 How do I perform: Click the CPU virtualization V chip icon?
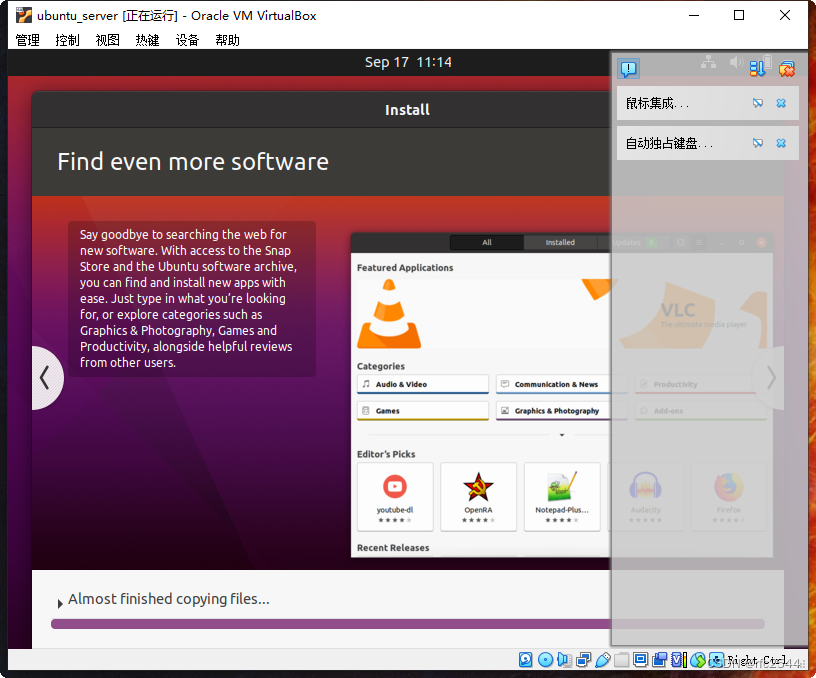[679, 660]
